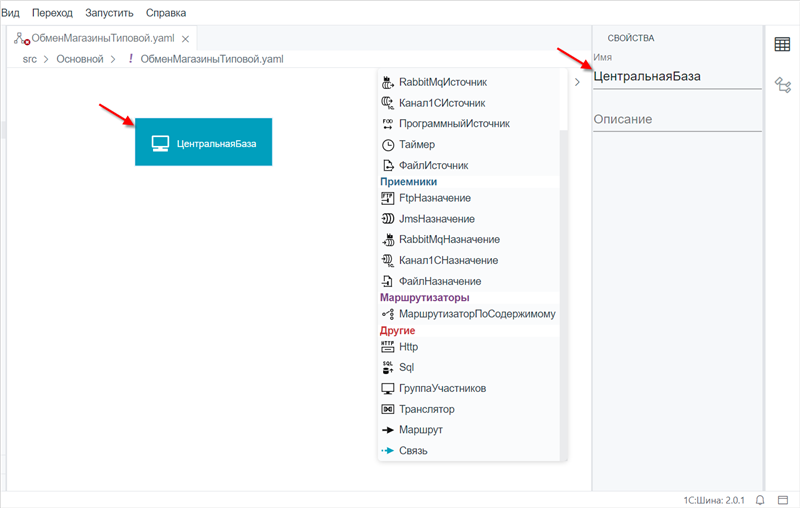
Task: Select the JmsНазначение icon
Action: point(388,219)
